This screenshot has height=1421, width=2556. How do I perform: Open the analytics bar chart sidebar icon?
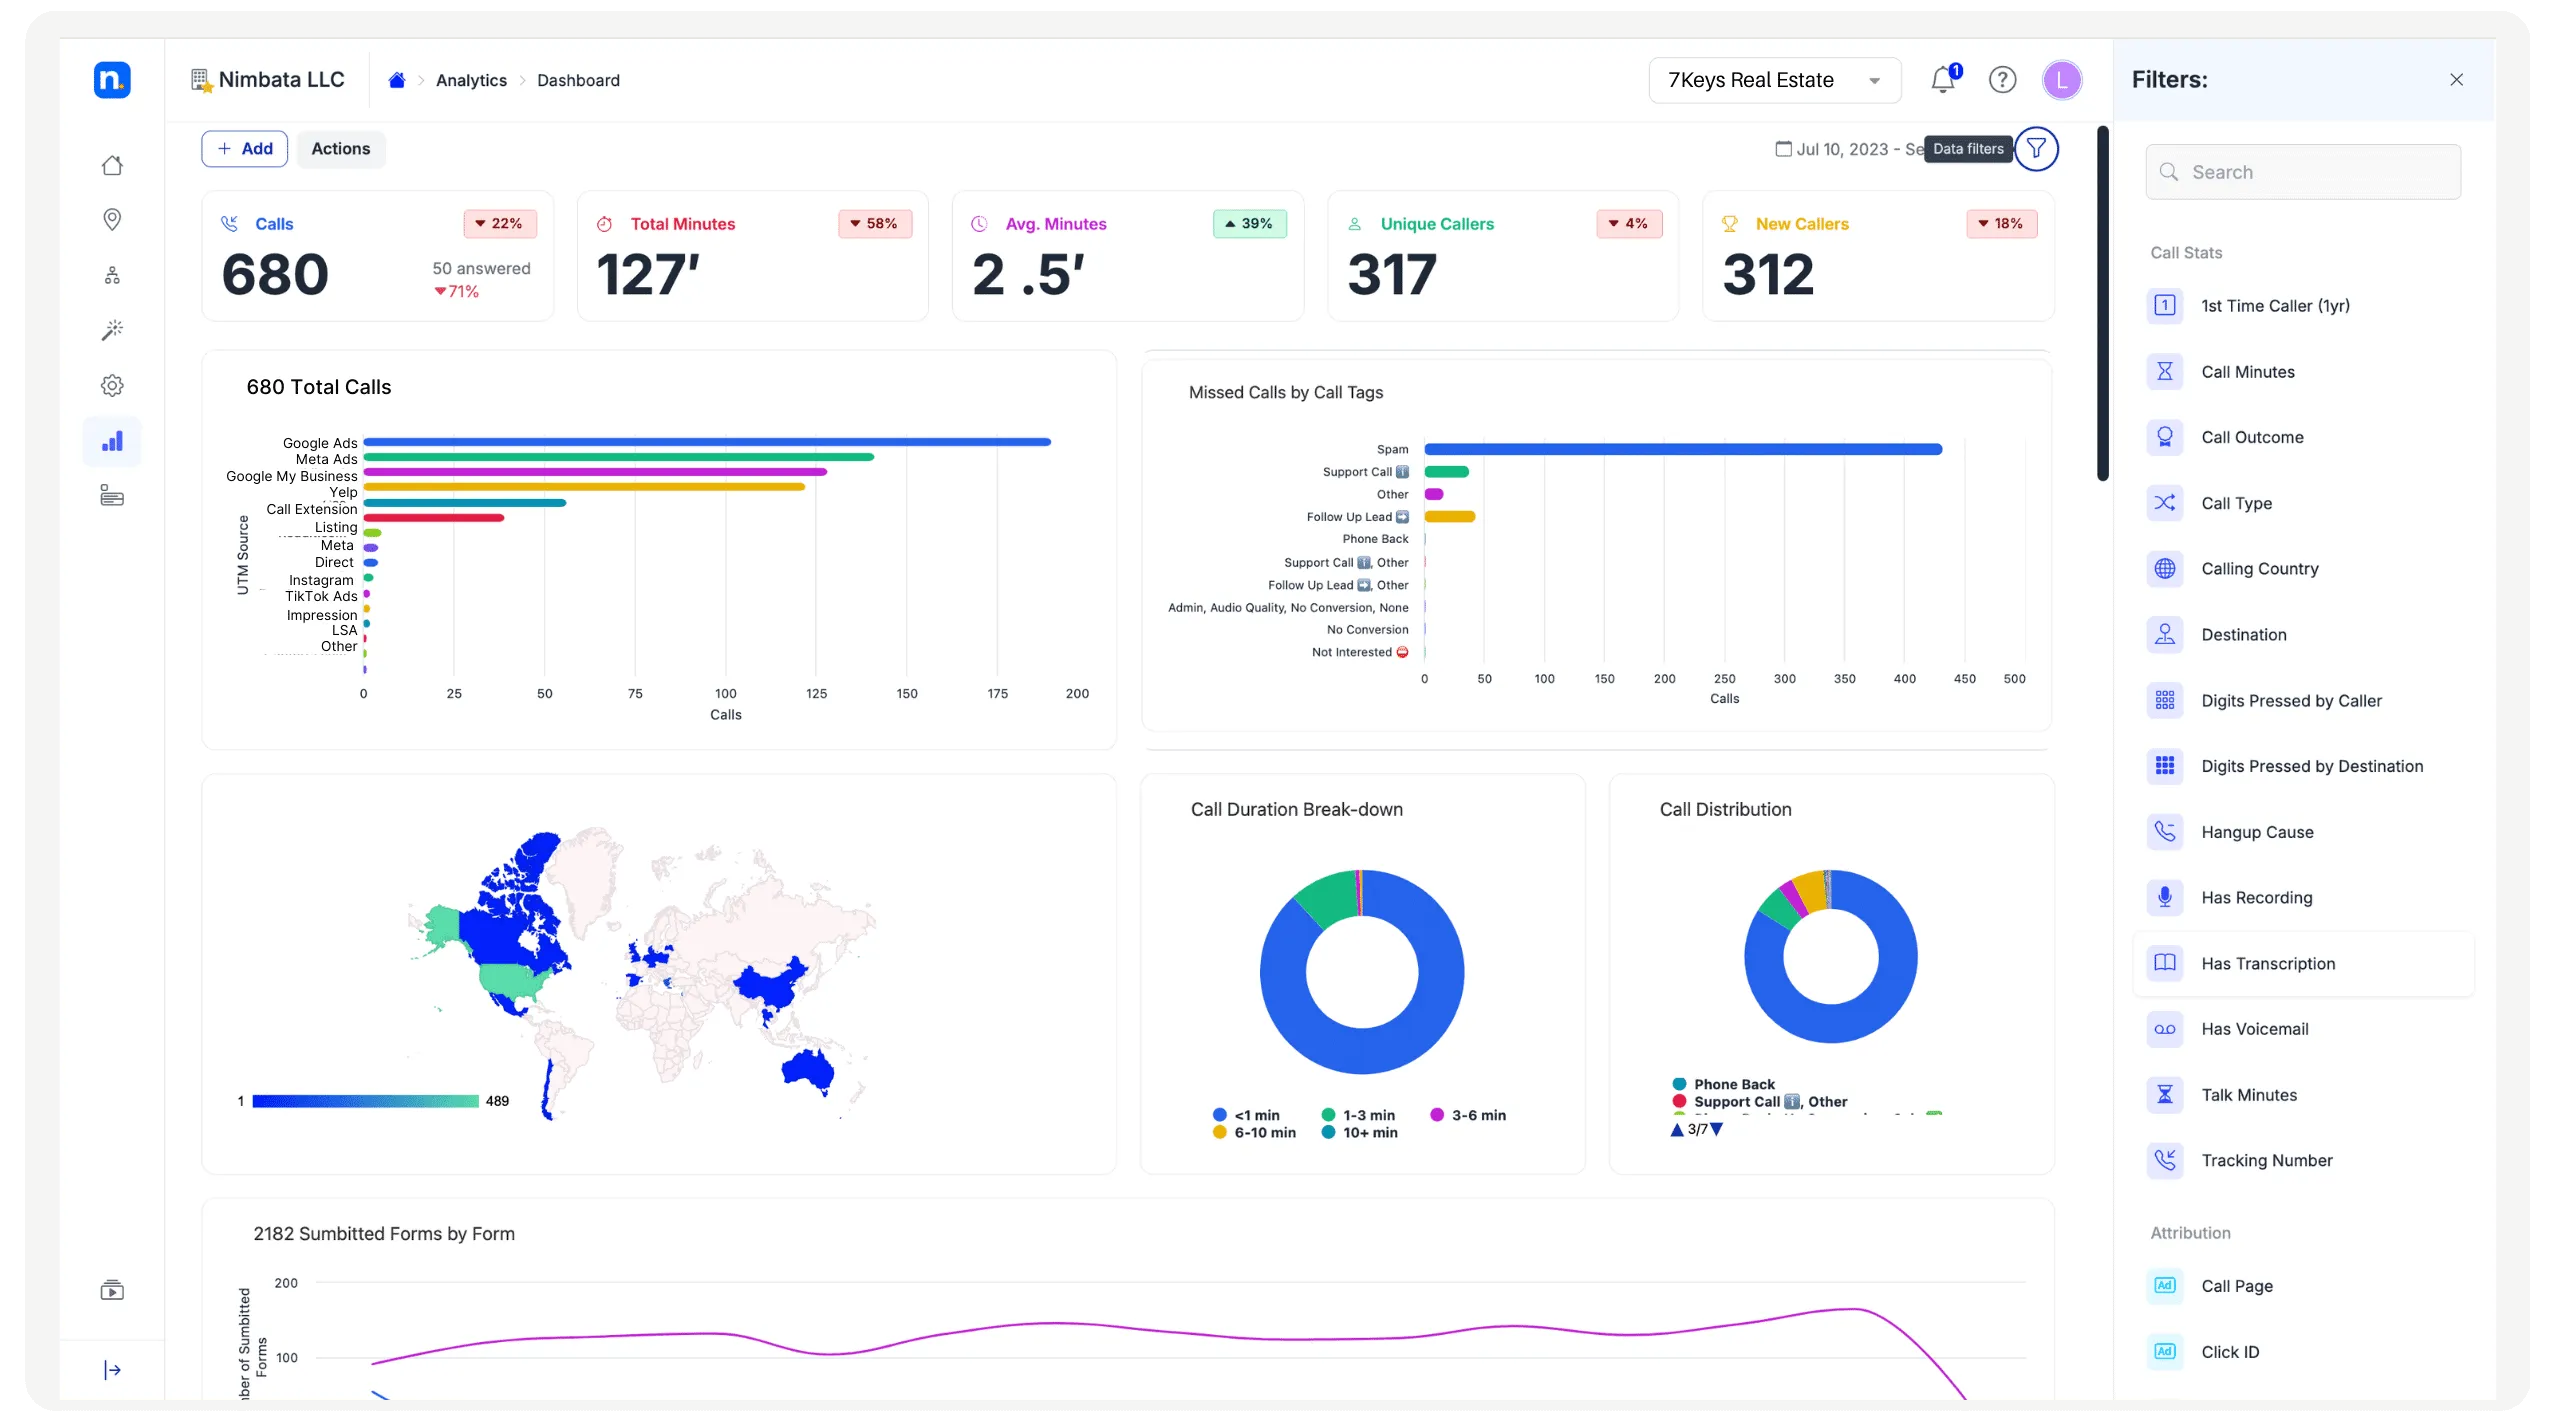(x=112, y=441)
